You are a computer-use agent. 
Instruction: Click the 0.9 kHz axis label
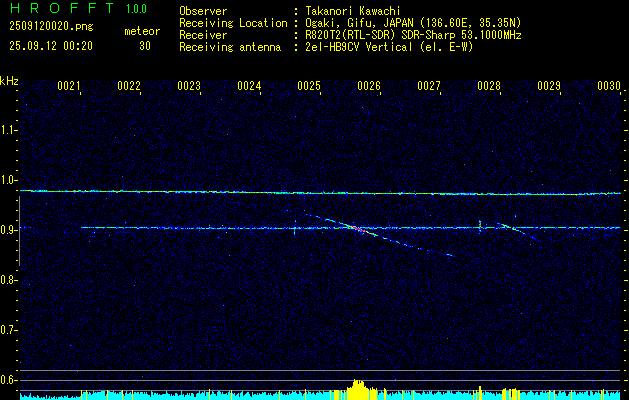8,230
